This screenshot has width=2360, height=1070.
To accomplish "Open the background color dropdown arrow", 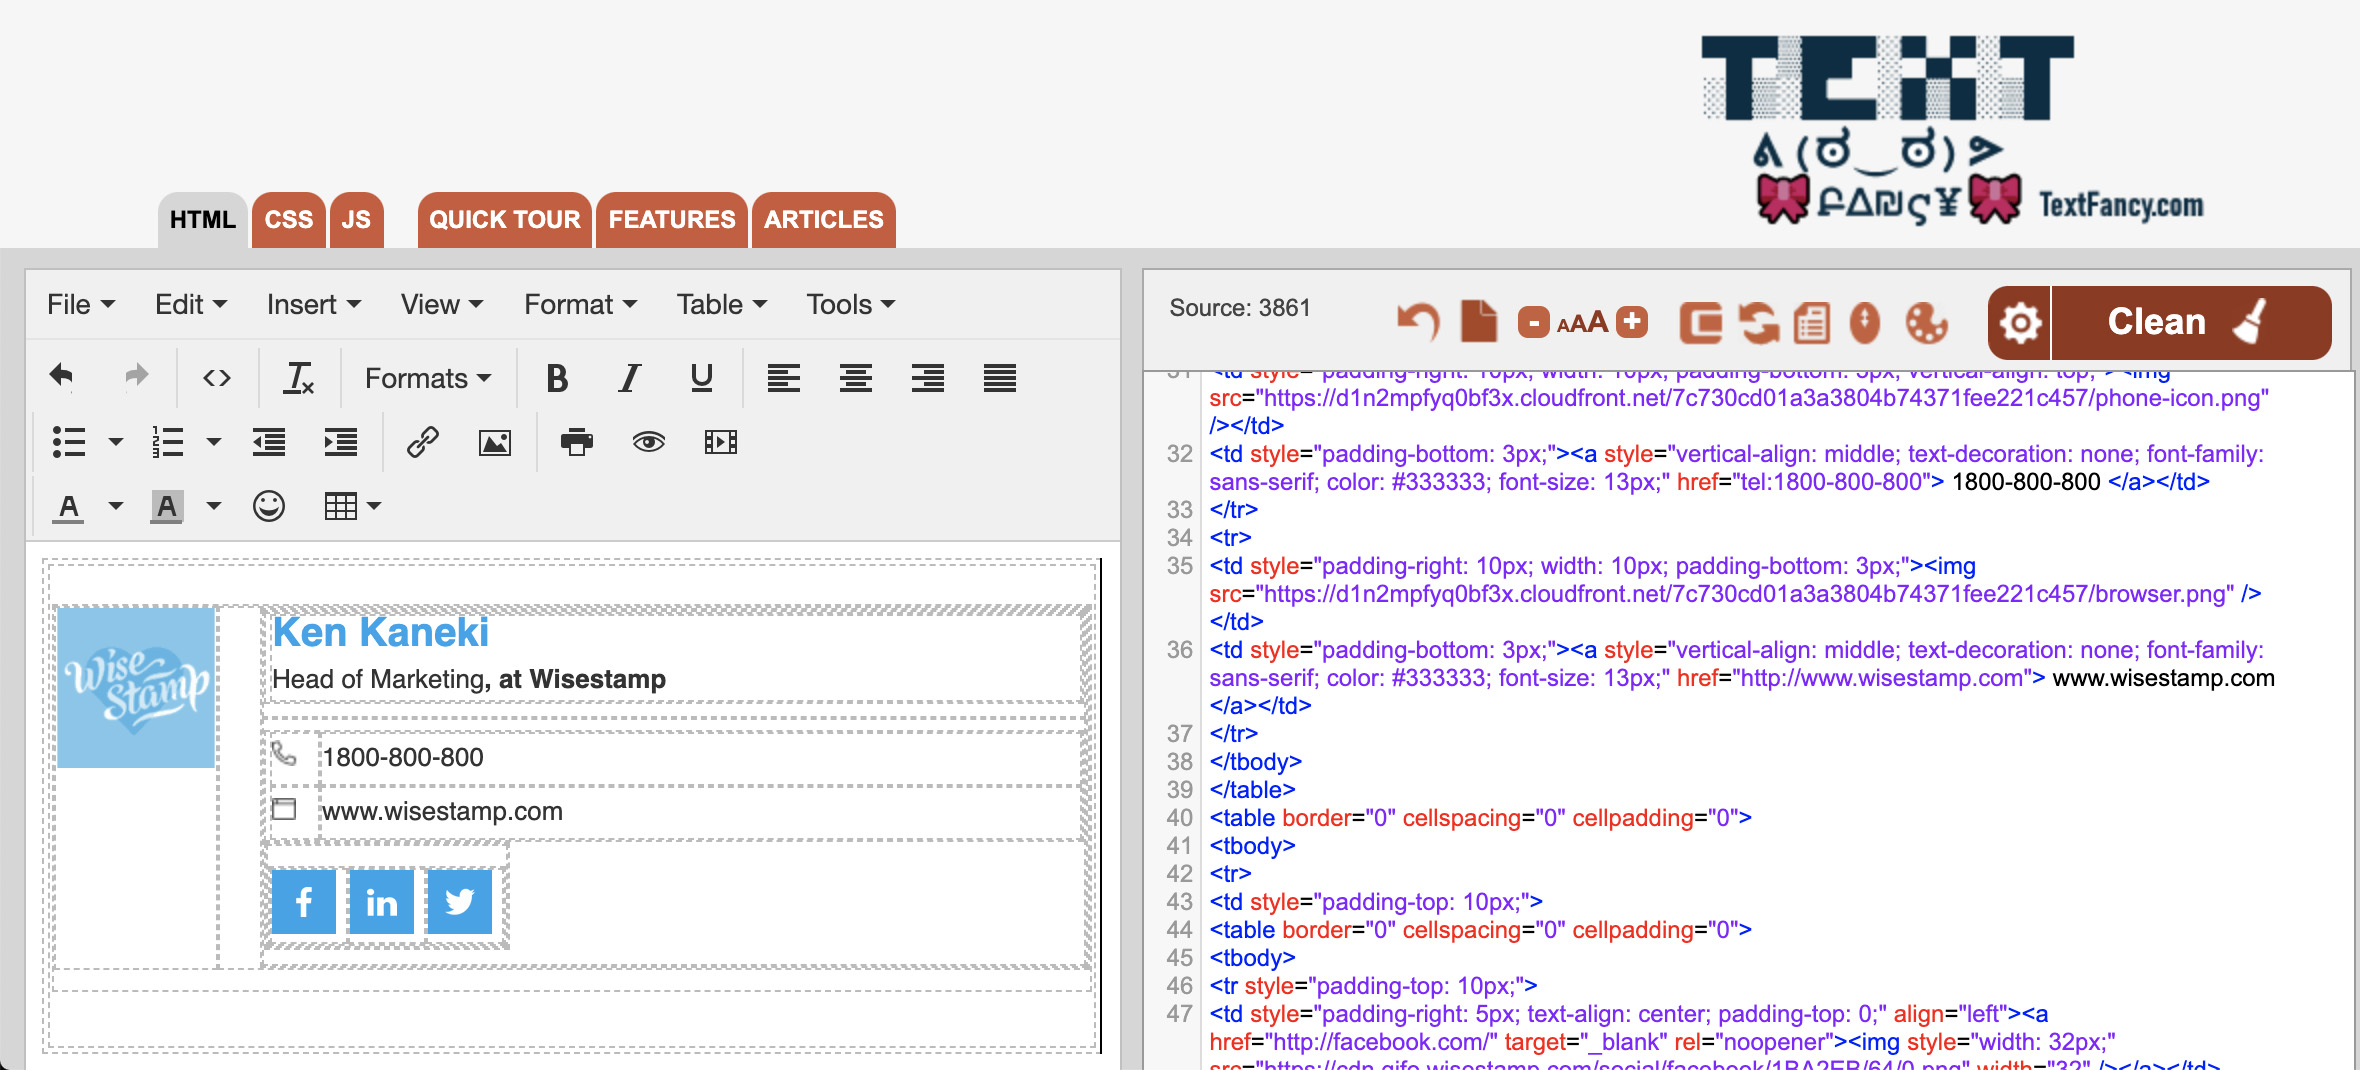I will tap(213, 506).
